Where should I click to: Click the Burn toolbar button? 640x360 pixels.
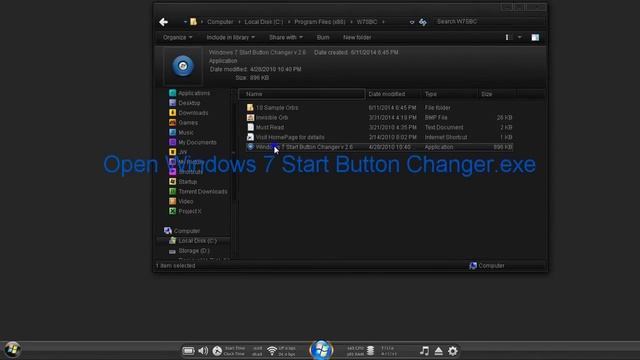coord(323,38)
